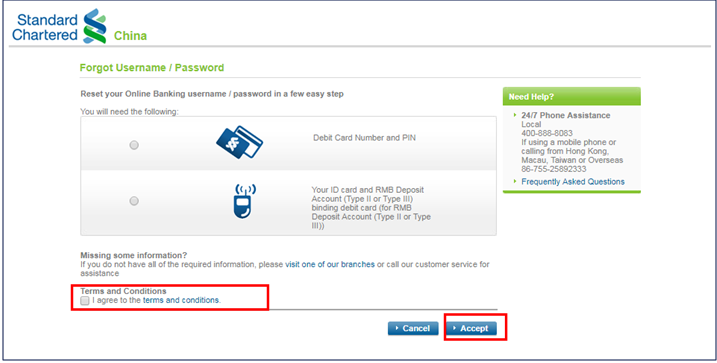Click the arrow bullet beside Frequently Asked Questions
Image resolution: width=717 pixels, height=363 pixels.
coord(515,182)
